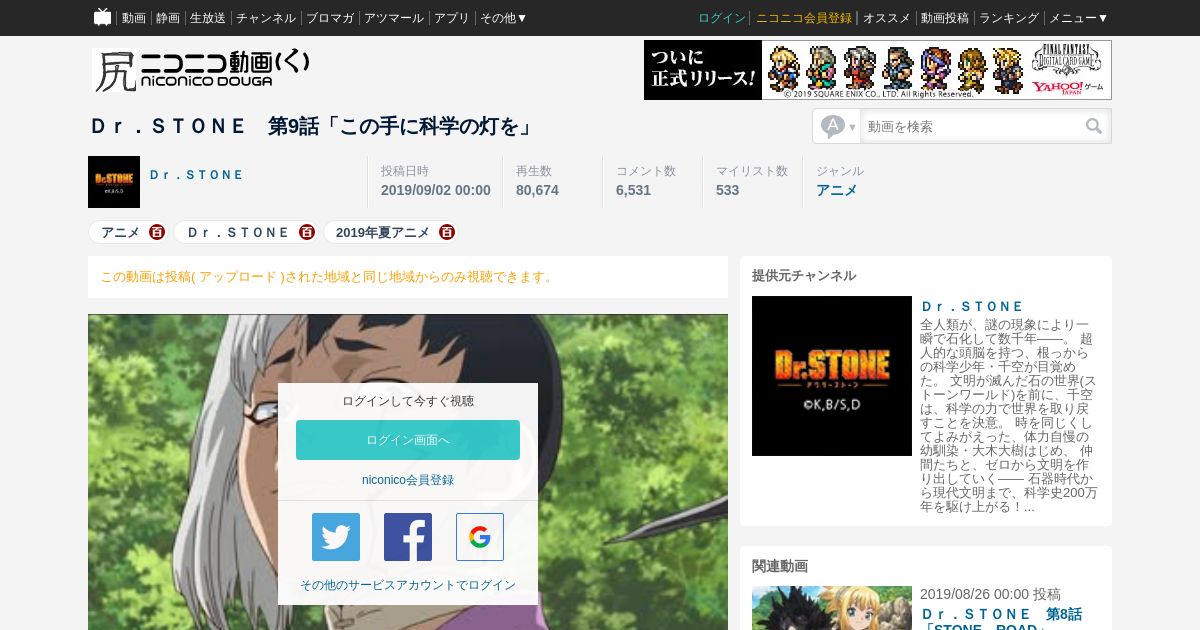Image resolution: width=1200 pixels, height=630 pixels.
Task: Open アプリ in top navigation
Action: [x=452, y=18]
